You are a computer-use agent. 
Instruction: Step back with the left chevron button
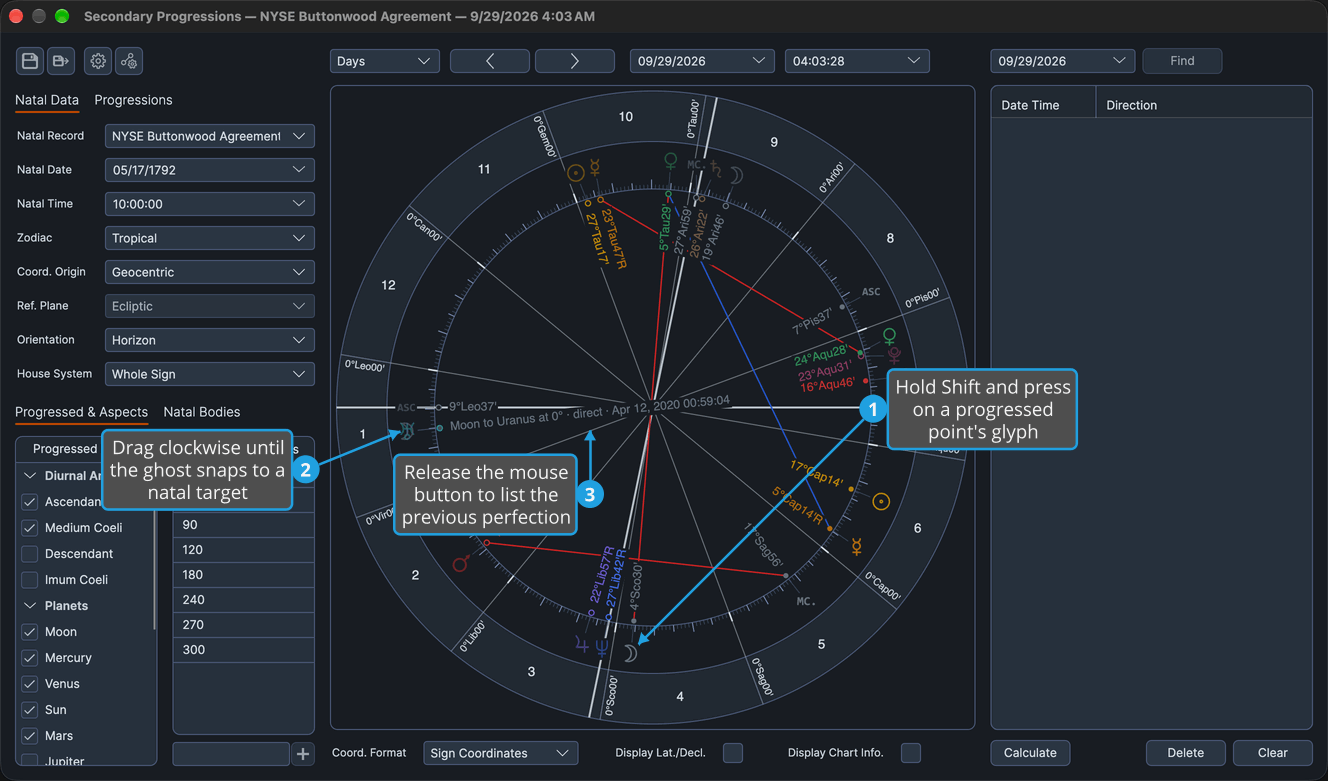[x=490, y=61]
